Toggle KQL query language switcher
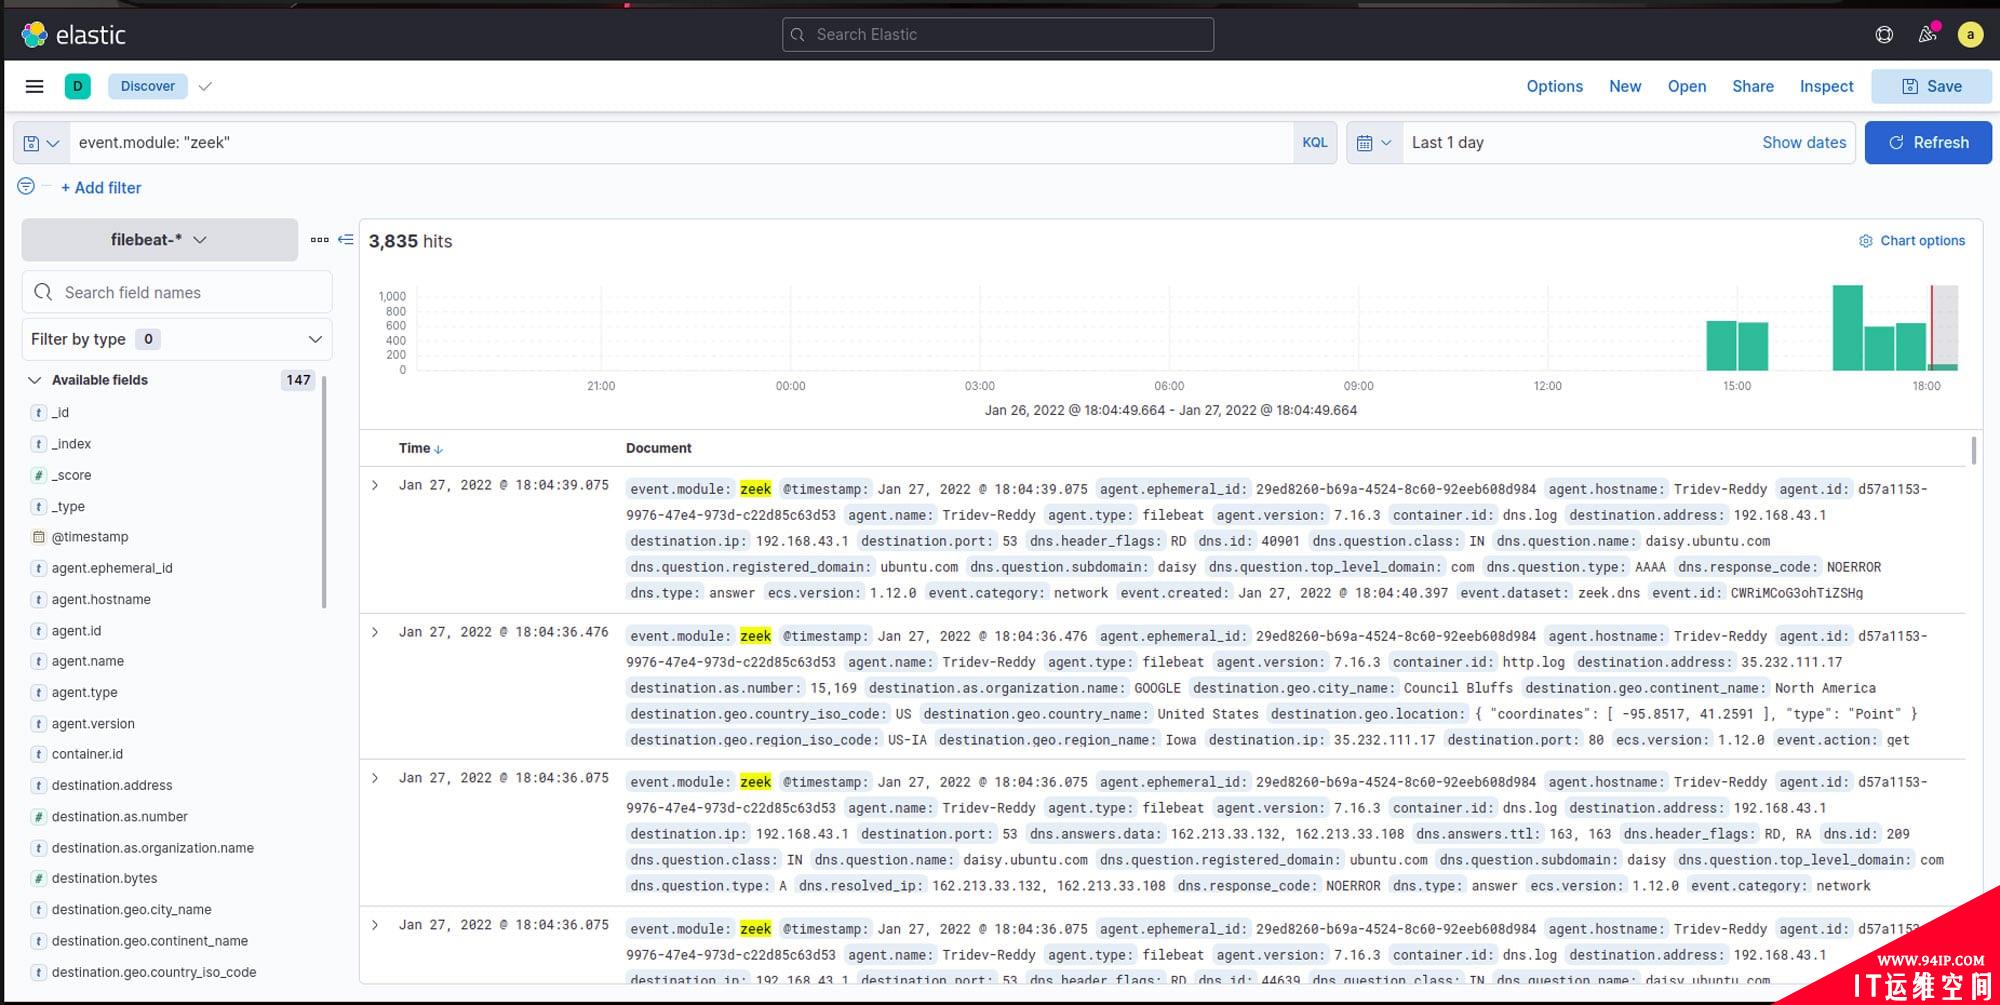Viewport: 2000px width, 1005px height. 1315,143
